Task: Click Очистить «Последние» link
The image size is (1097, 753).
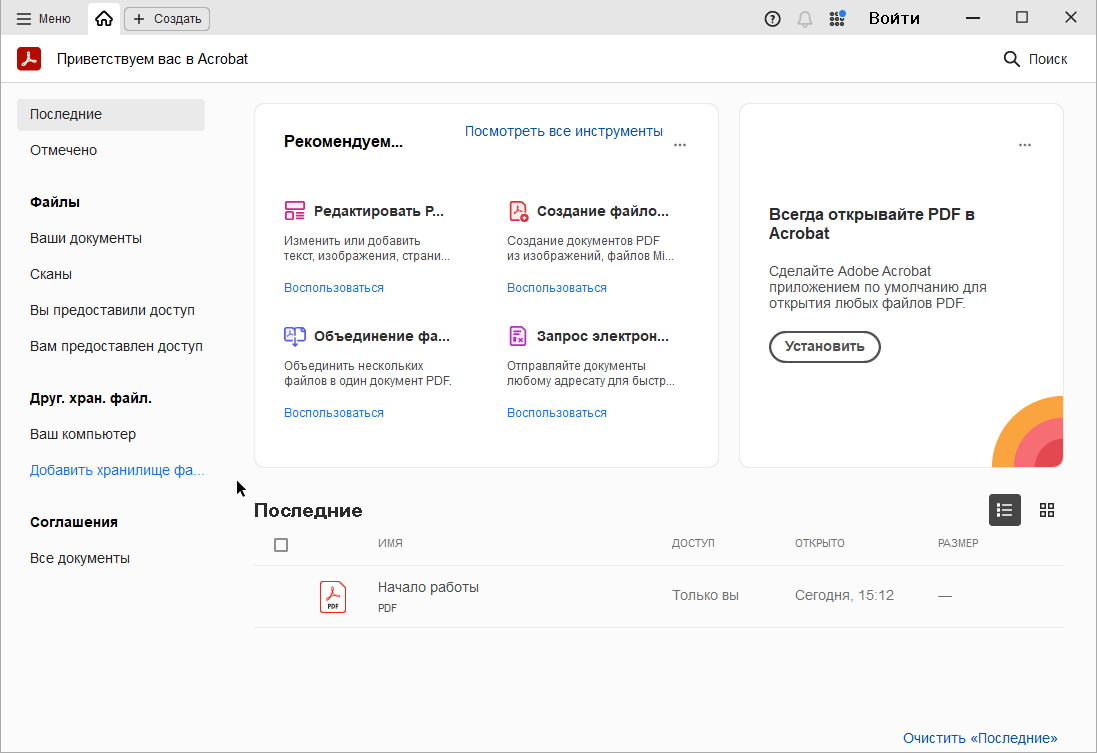Action: (980, 738)
